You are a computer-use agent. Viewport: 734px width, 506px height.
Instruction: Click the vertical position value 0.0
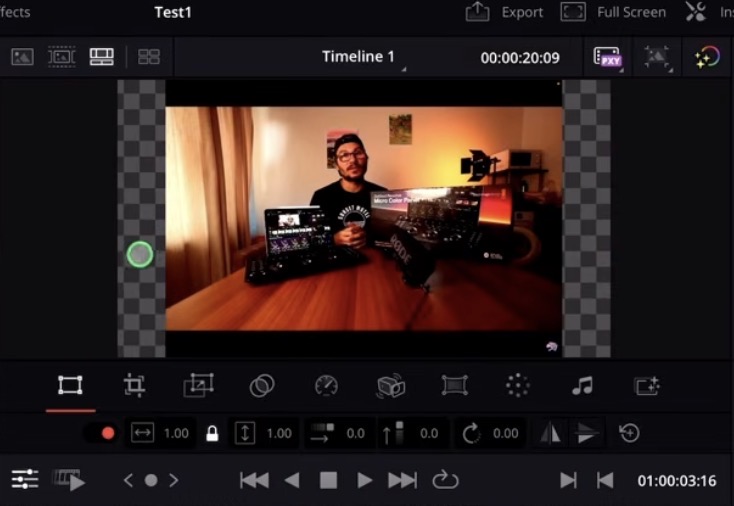pyautogui.click(x=429, y=433)
